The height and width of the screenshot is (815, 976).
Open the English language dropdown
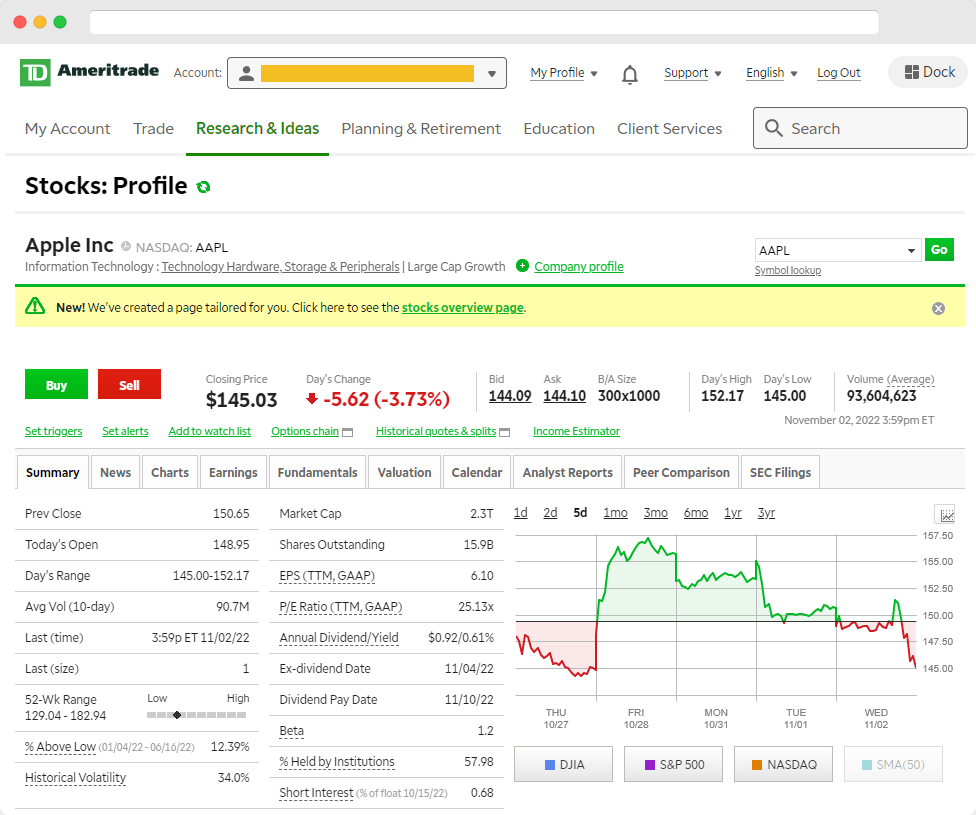pyautogui.click(x=771, y=73)
